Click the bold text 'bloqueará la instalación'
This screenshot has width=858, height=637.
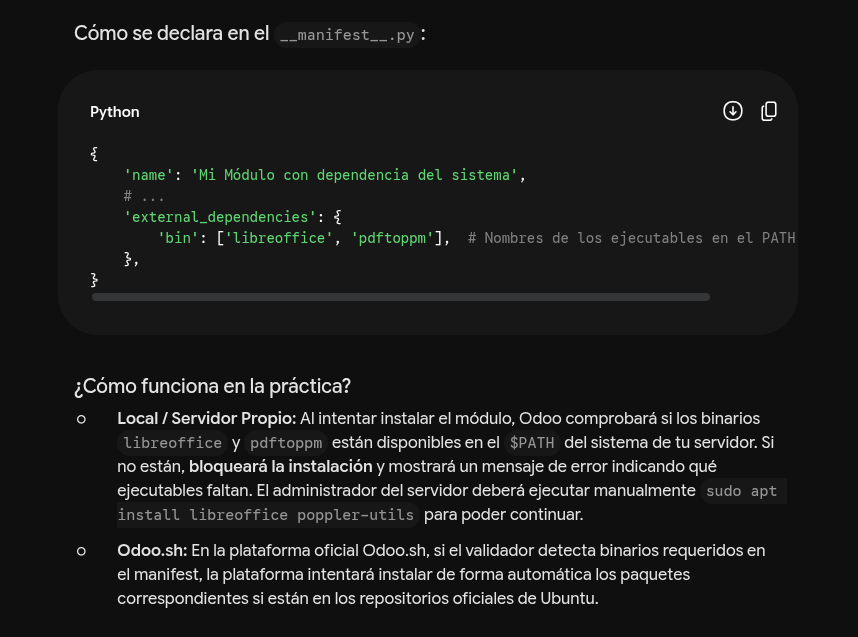(x=281, y=467)
